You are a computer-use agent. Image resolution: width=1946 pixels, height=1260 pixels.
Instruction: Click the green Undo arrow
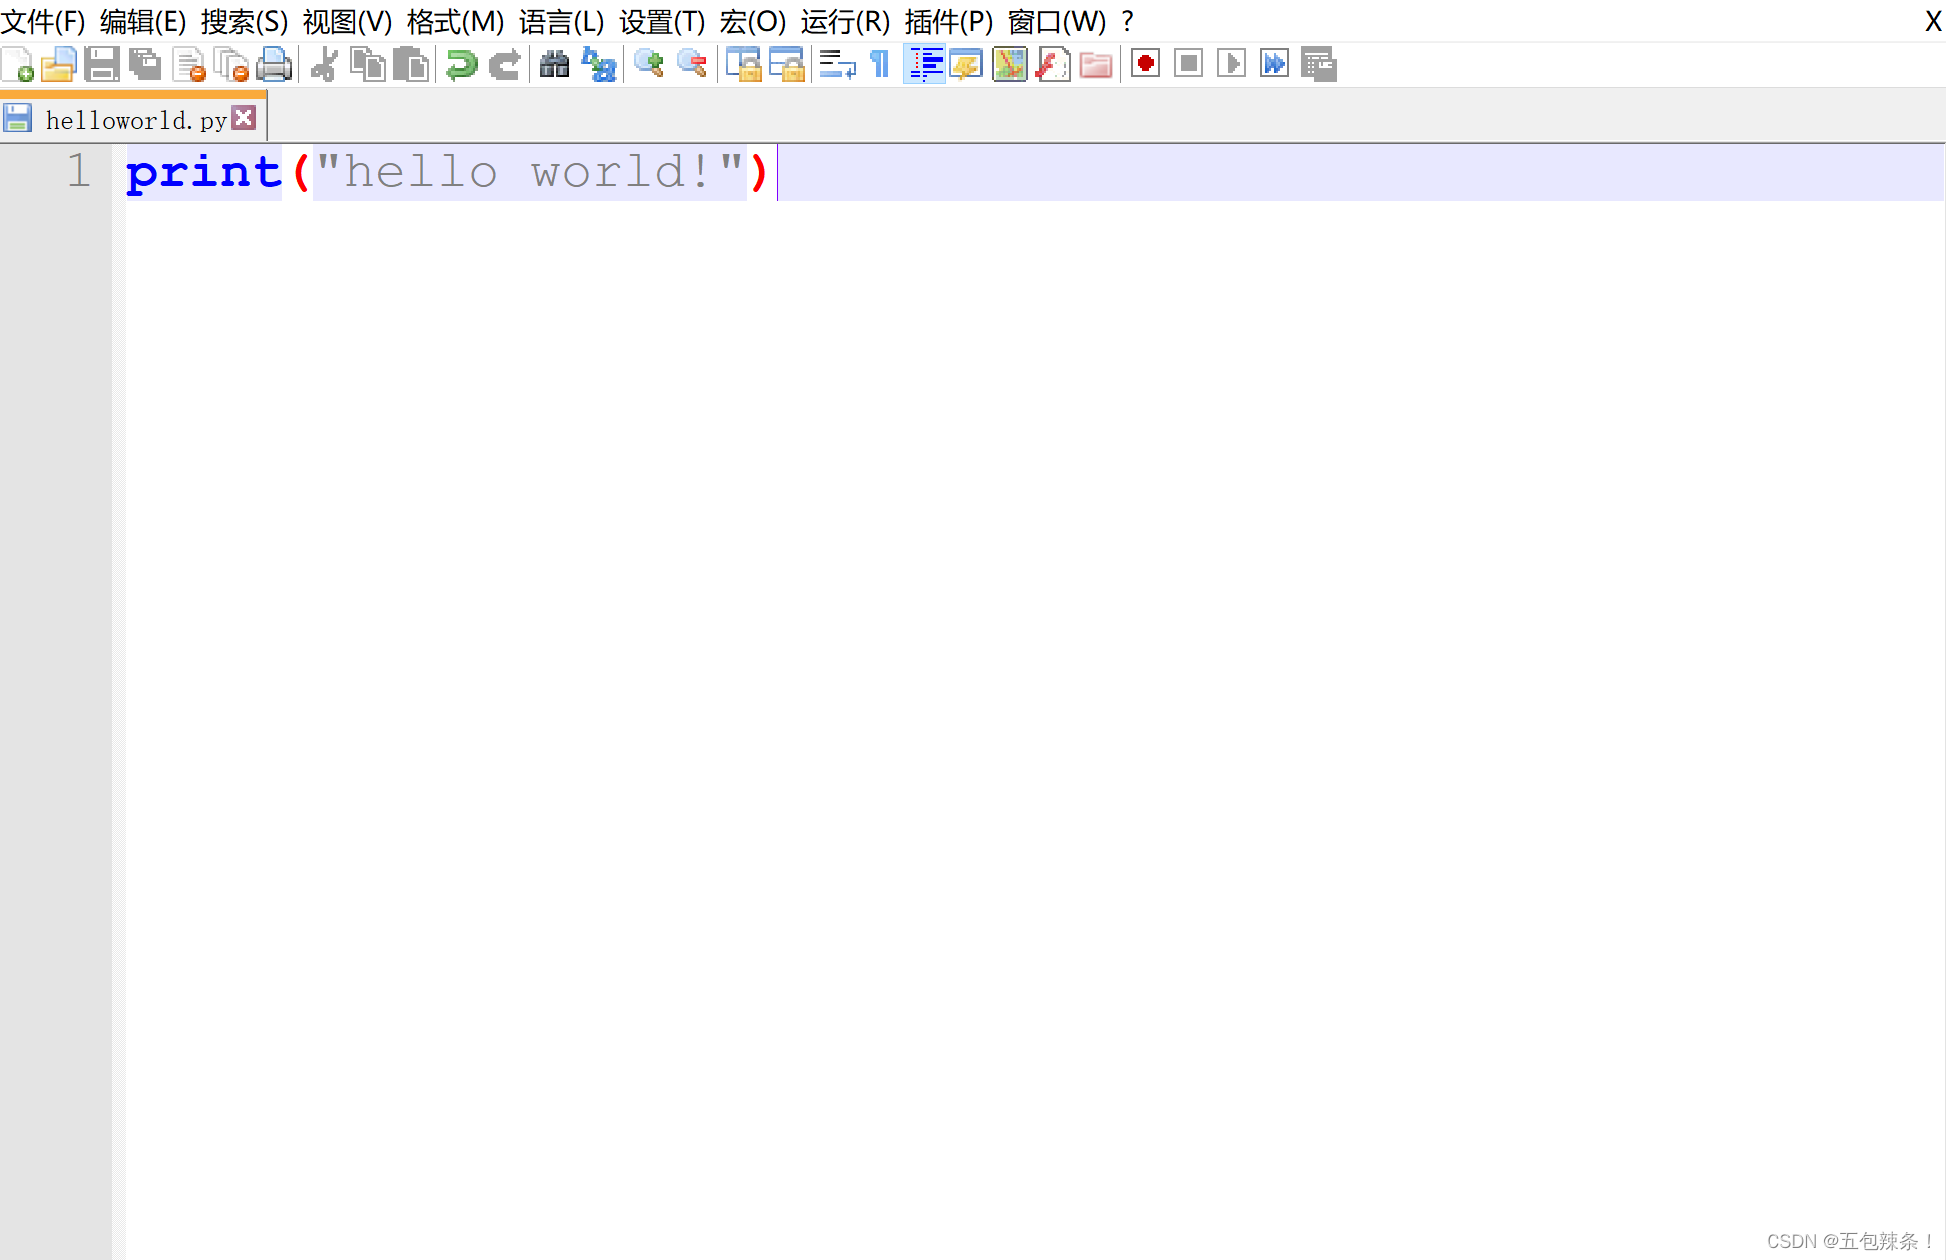(461, 65)
